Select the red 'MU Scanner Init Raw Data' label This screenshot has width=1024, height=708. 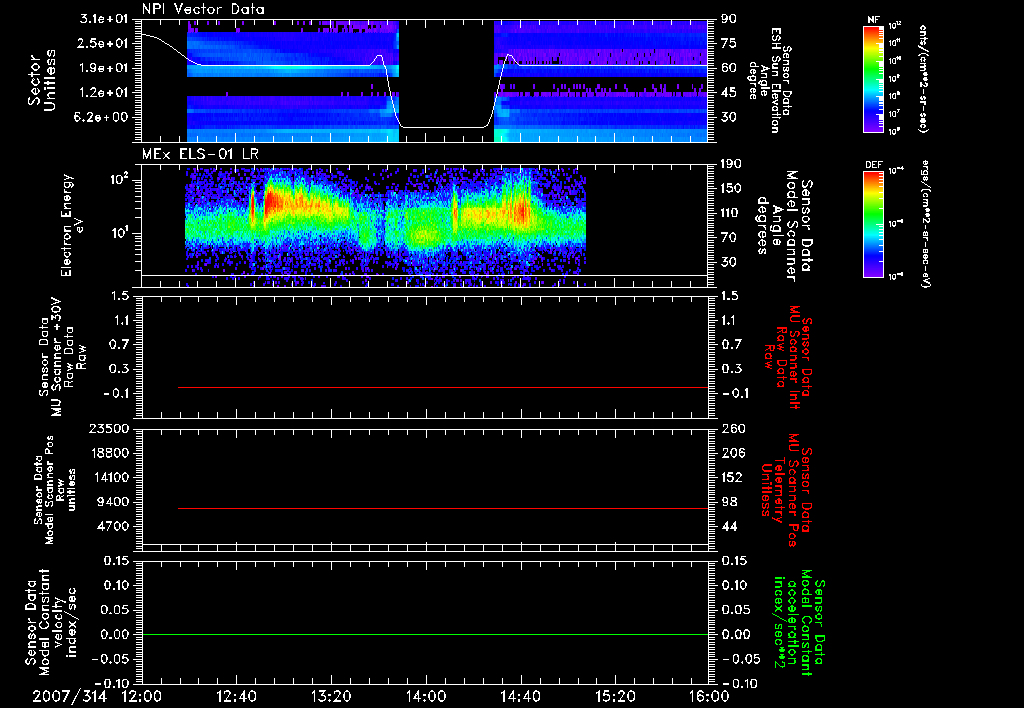tap(790, 357)
